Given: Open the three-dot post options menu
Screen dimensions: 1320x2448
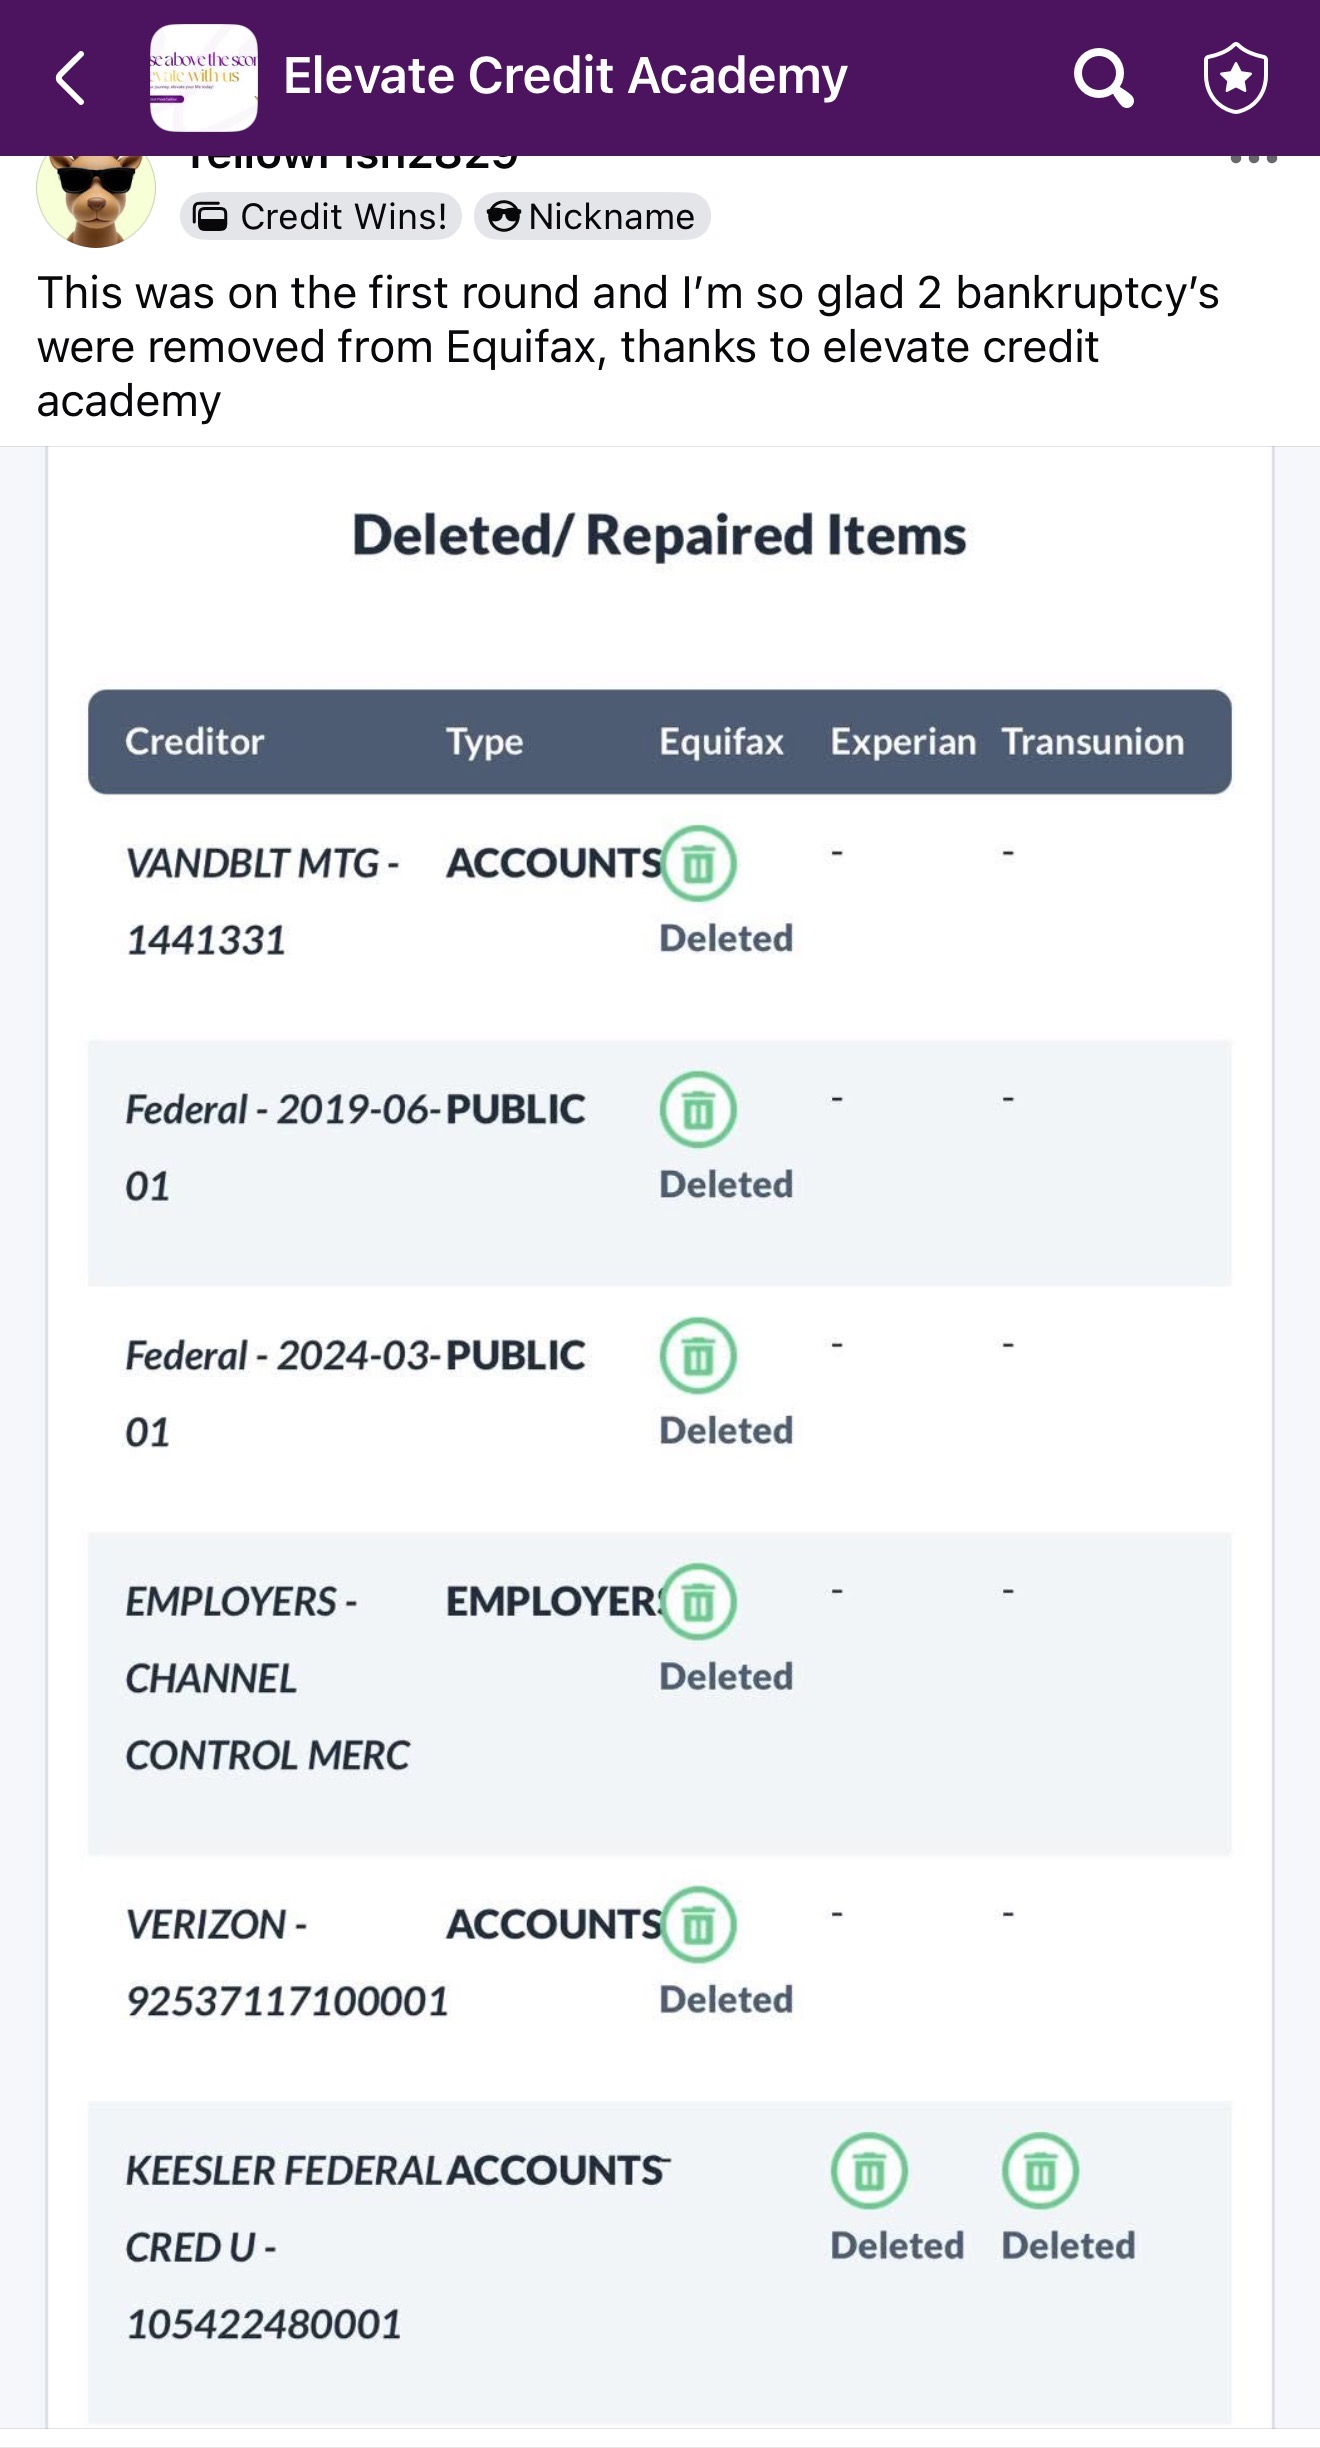Looking at the screenshot, I should click(x=1253, y=160).
